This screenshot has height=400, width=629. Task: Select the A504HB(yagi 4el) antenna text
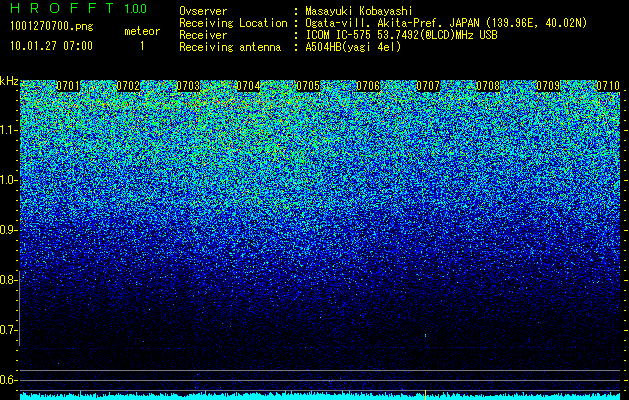tap(353, 47)
